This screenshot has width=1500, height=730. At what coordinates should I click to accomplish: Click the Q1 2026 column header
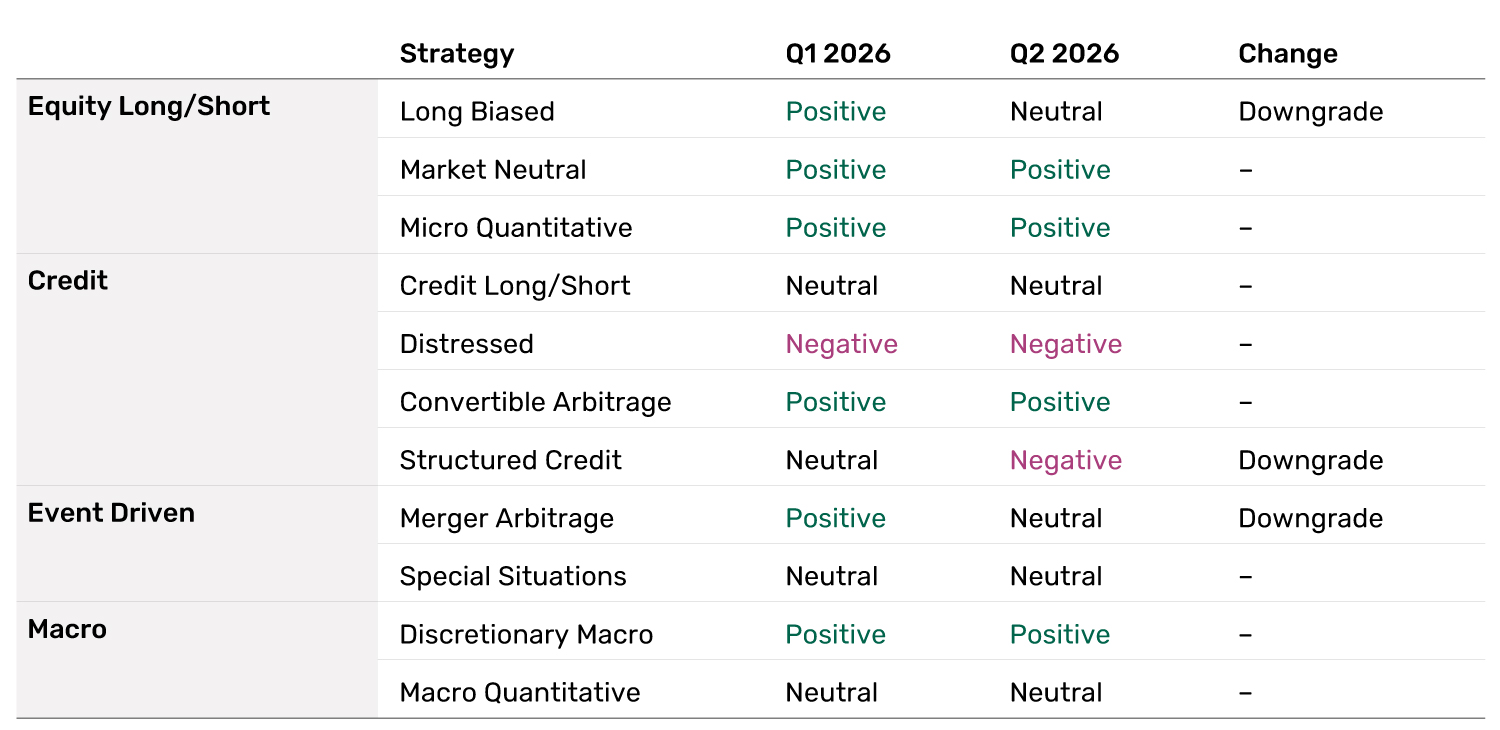coord(837,54)
